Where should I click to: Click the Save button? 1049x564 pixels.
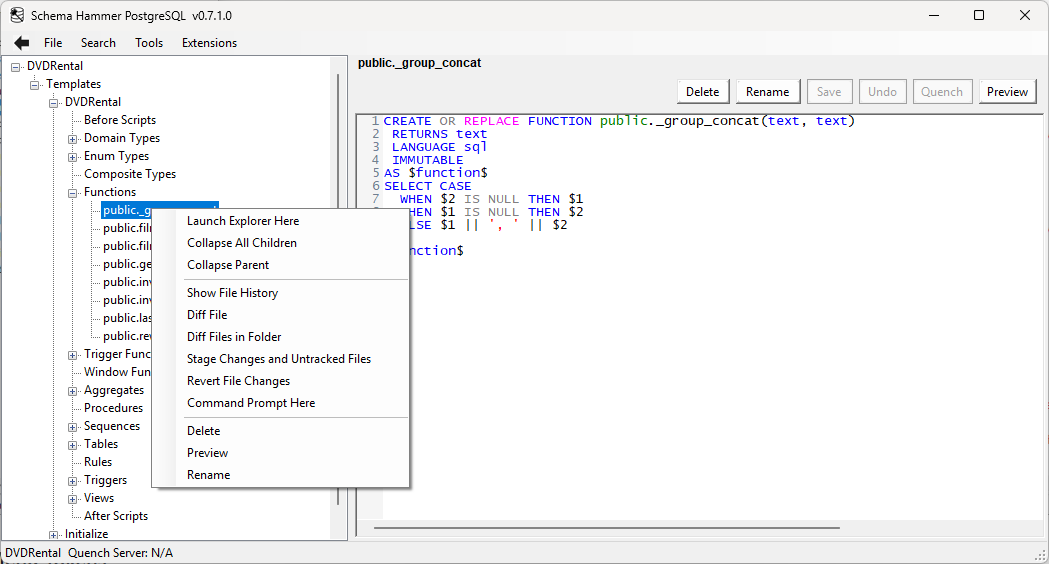coord(829,92)
